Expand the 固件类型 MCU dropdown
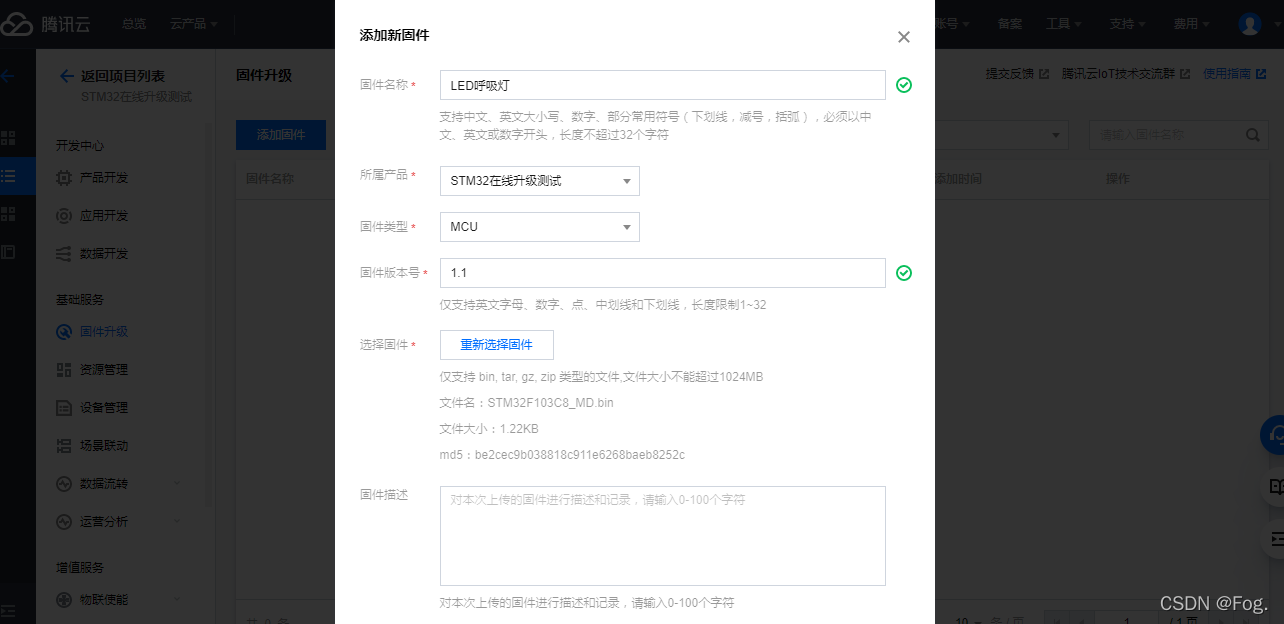 pos(539,227)
